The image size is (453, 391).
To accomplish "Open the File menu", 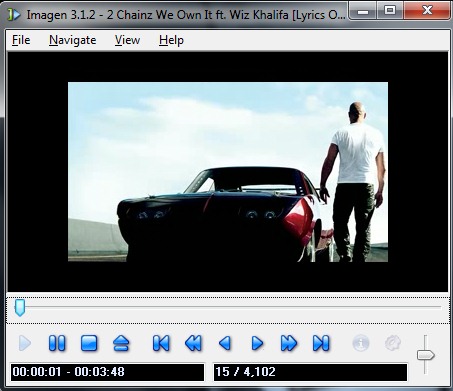I will (21, 40).
